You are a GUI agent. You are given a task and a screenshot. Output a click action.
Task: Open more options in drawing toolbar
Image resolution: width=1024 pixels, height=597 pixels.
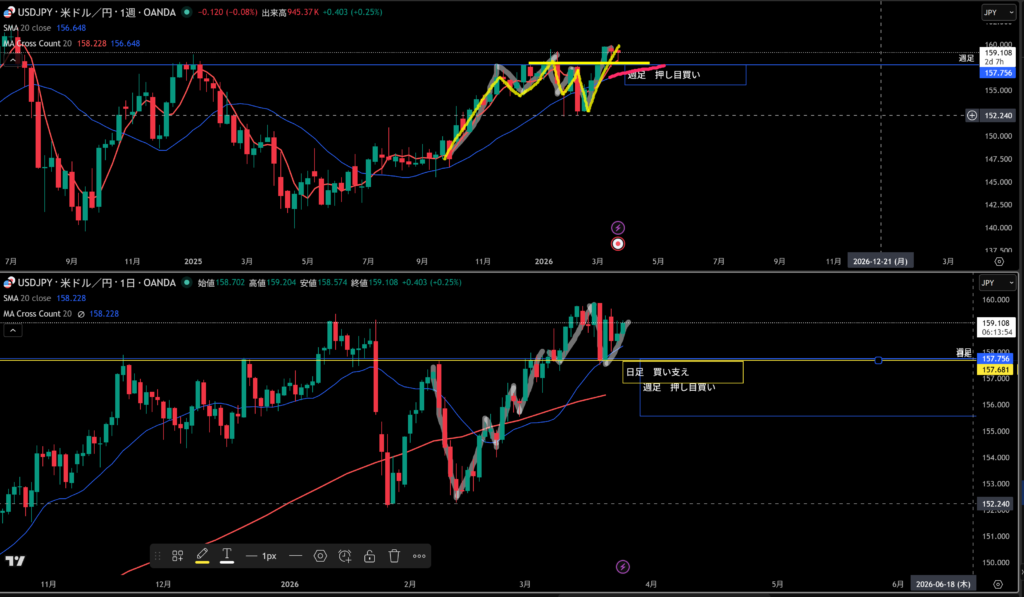point(419,555)
